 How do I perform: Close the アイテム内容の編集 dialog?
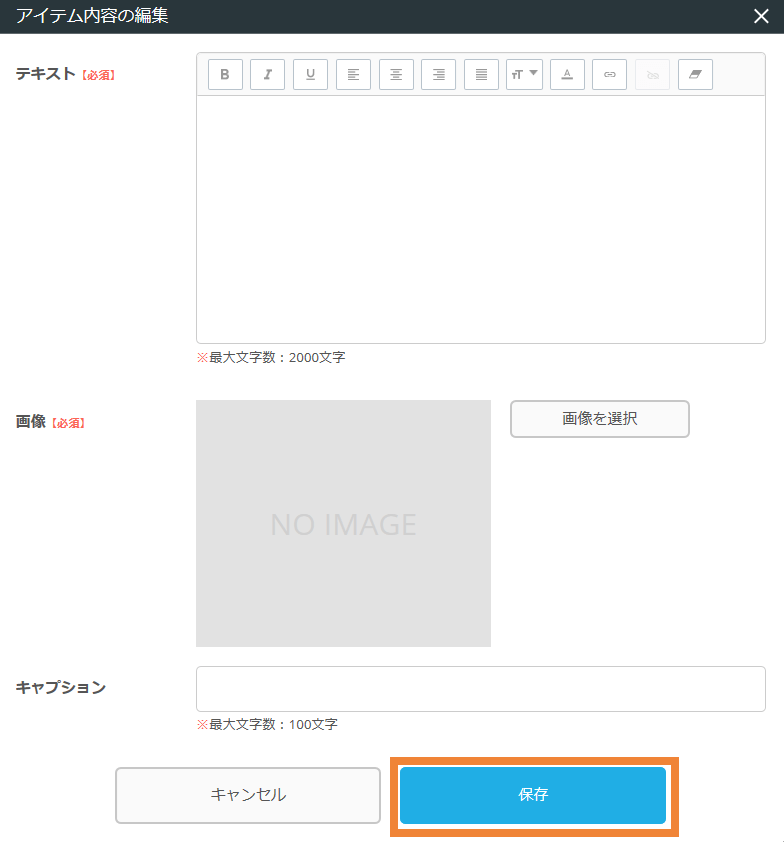point(761,16)
